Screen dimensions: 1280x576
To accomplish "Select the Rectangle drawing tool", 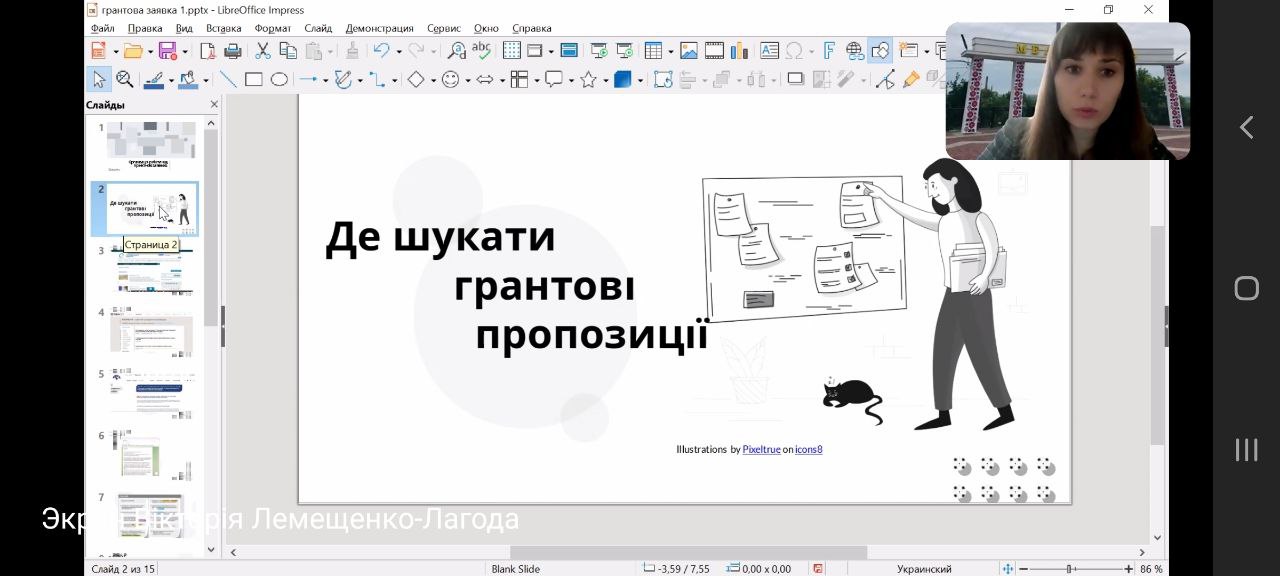I will click(254, 80).
